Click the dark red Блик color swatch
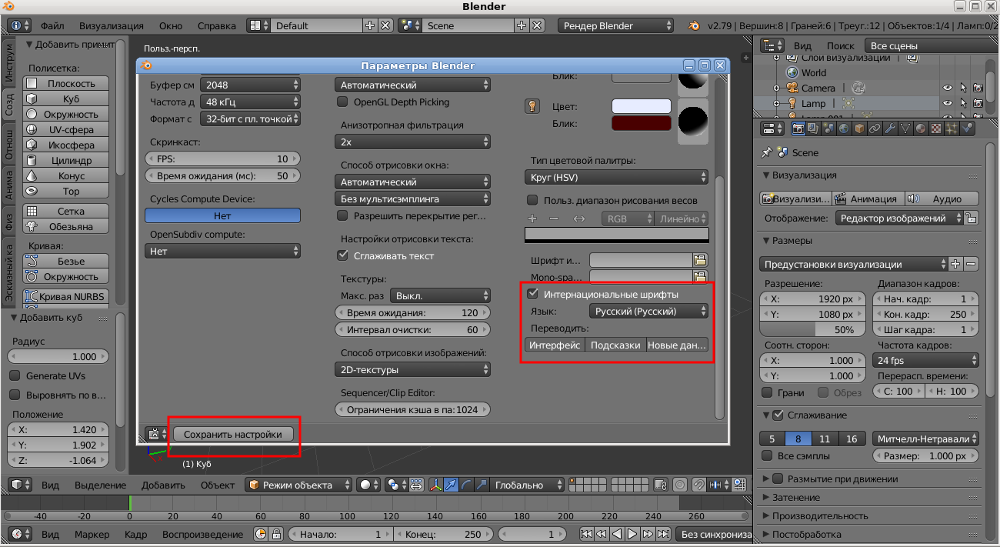 (642, 123)
